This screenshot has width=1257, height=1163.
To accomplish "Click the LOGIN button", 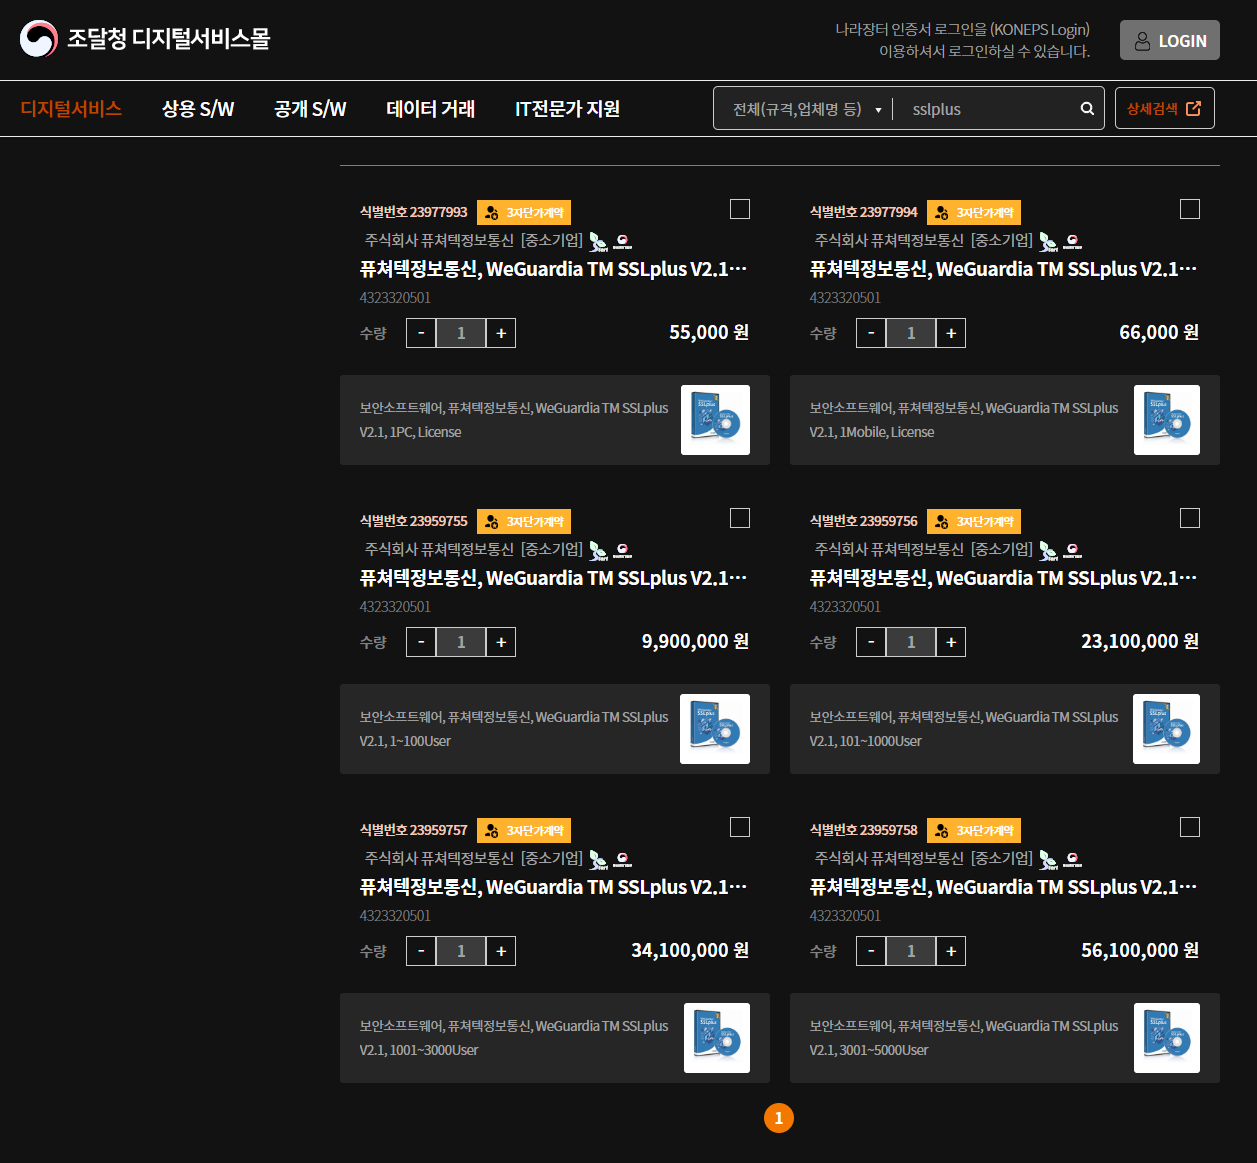I will point(1170,41).
